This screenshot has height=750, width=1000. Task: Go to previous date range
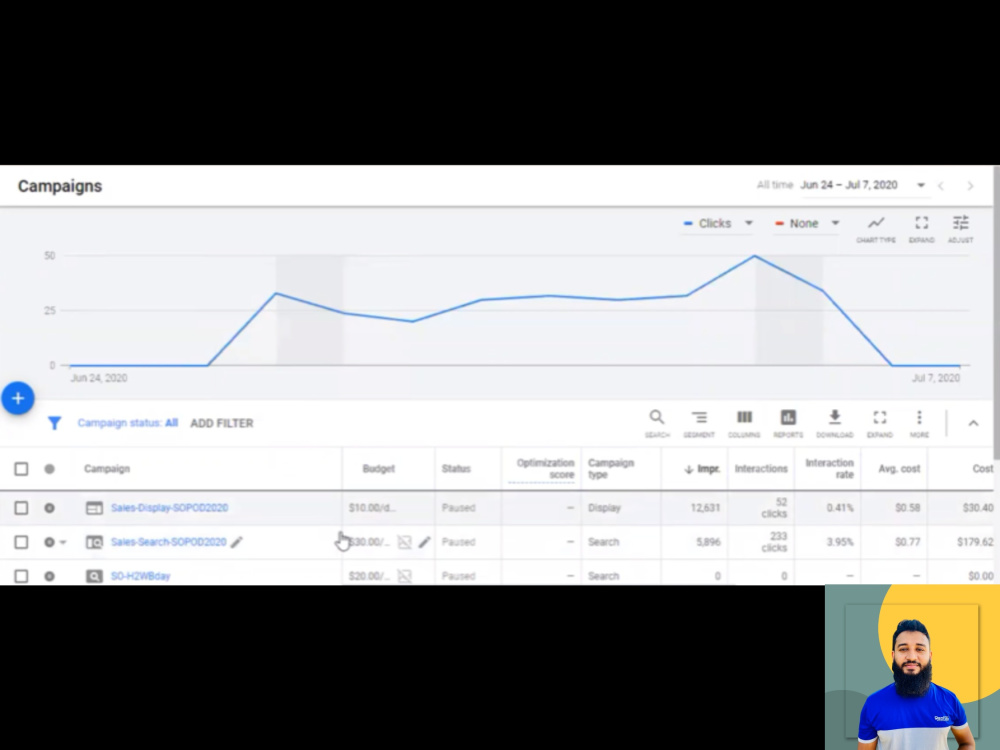click(x=941, y=186)
